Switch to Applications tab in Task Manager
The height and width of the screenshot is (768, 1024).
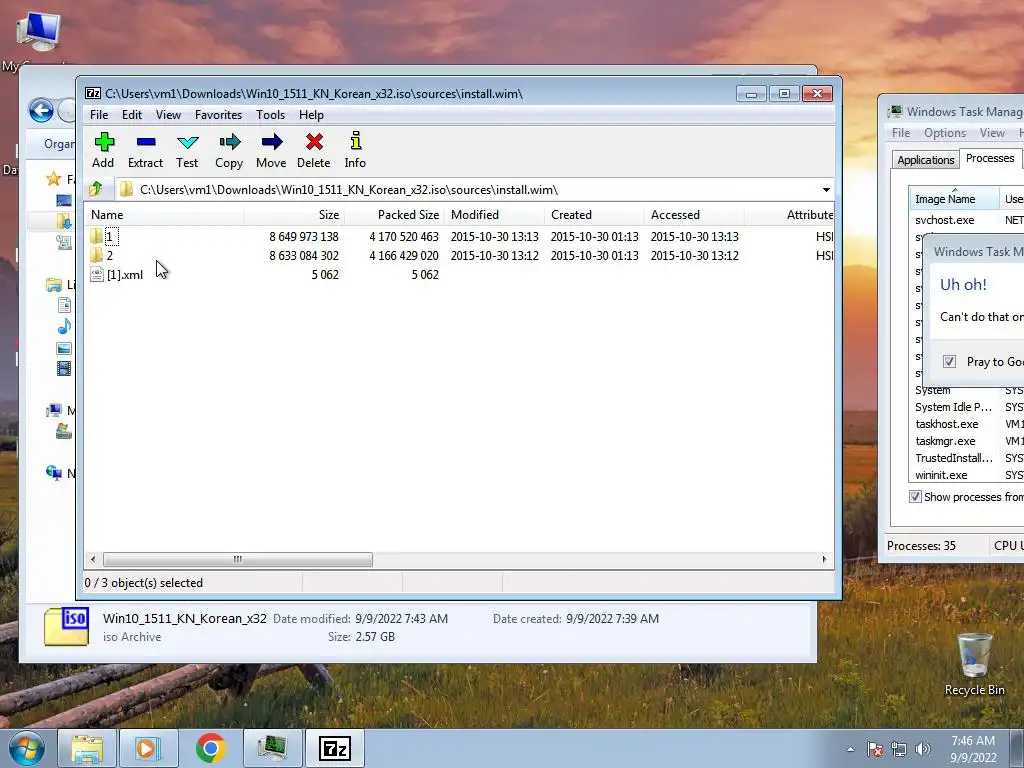[x=925, y=160]
